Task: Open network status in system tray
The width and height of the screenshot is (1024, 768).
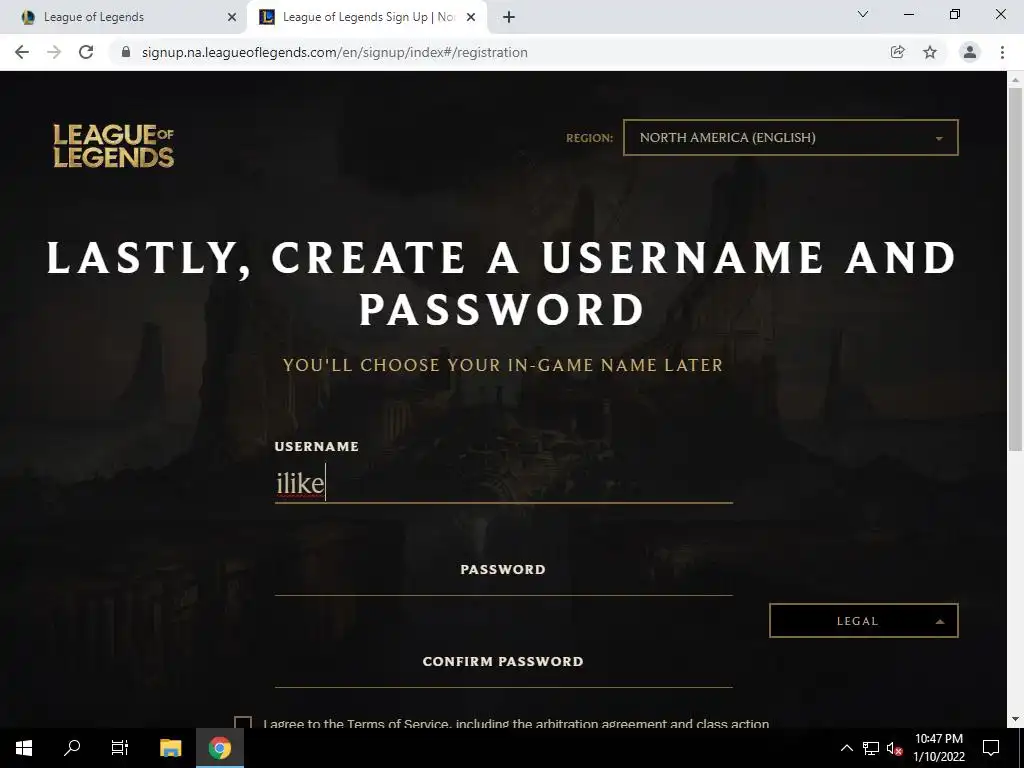Action: (x=871, y=748)
